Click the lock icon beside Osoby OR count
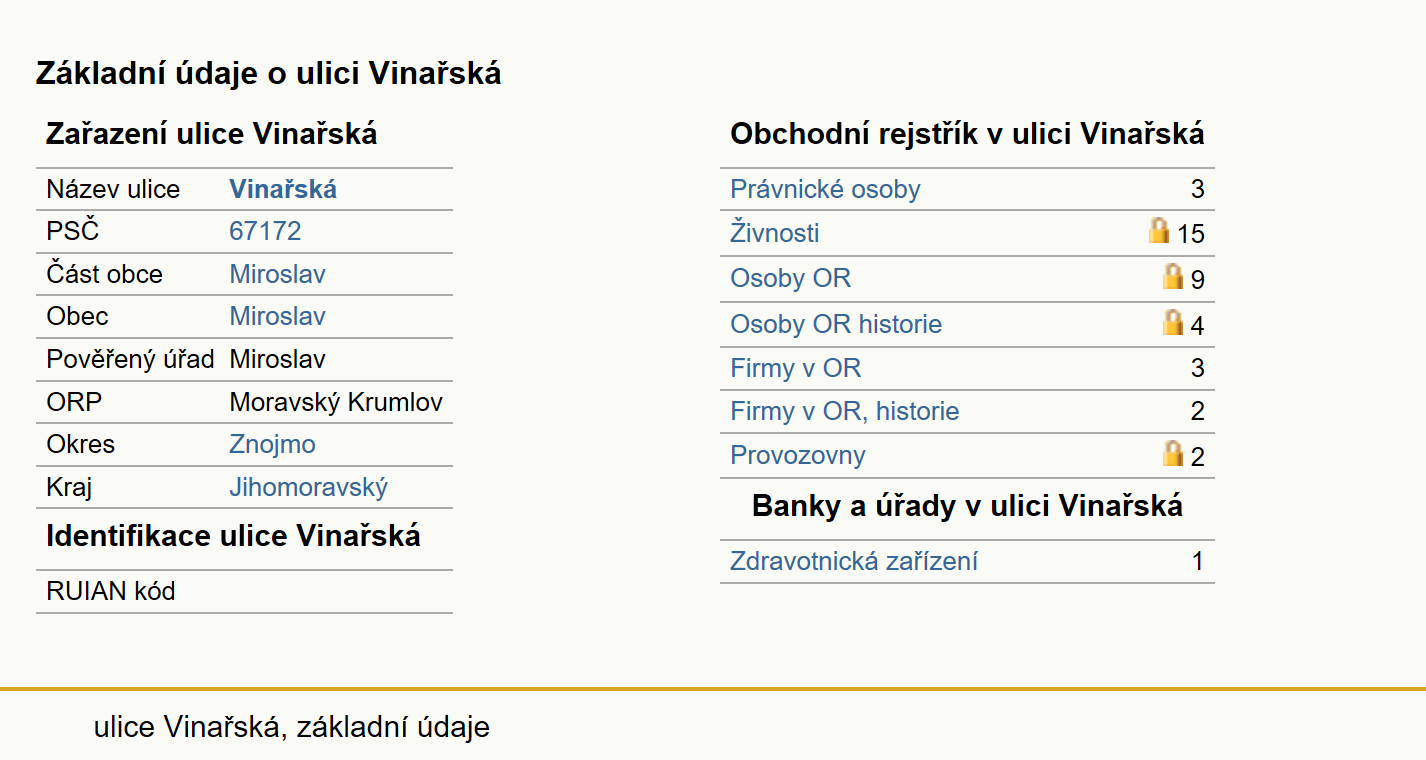This screenshot has height=760, width=1426. 1173,276
